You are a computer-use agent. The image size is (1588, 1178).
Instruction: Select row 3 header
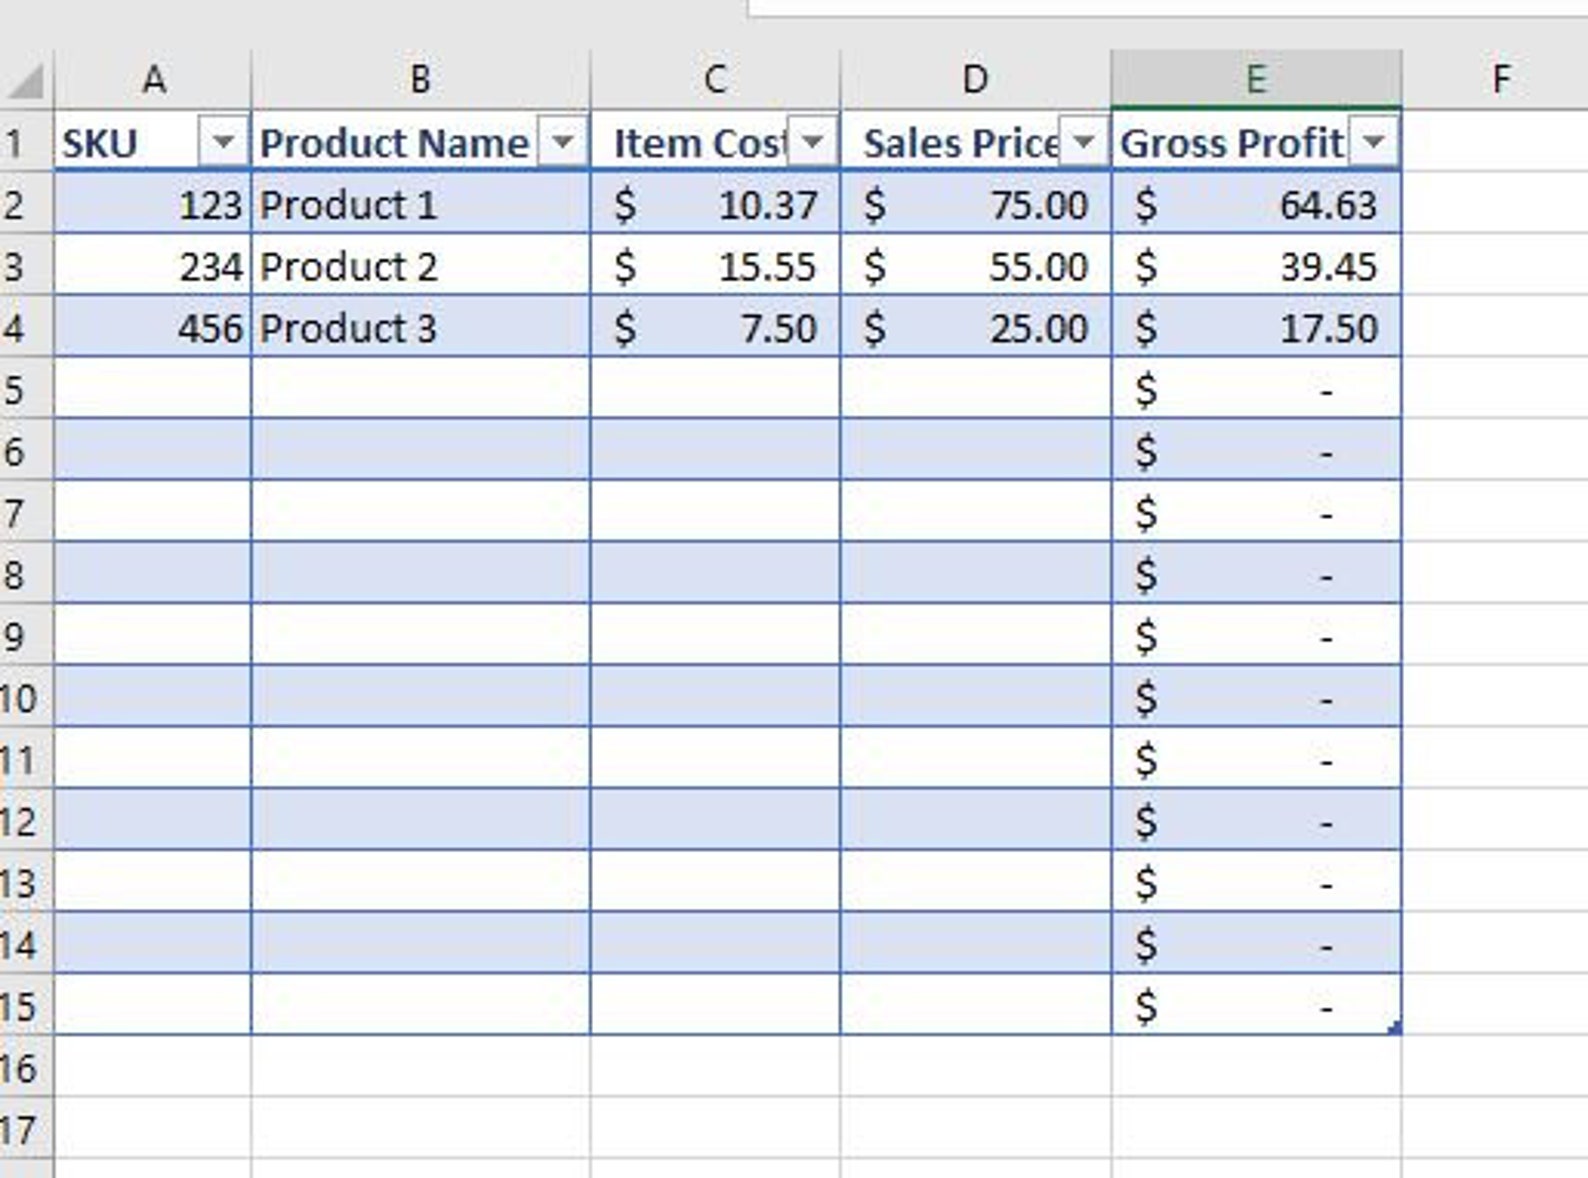[26, 267]
